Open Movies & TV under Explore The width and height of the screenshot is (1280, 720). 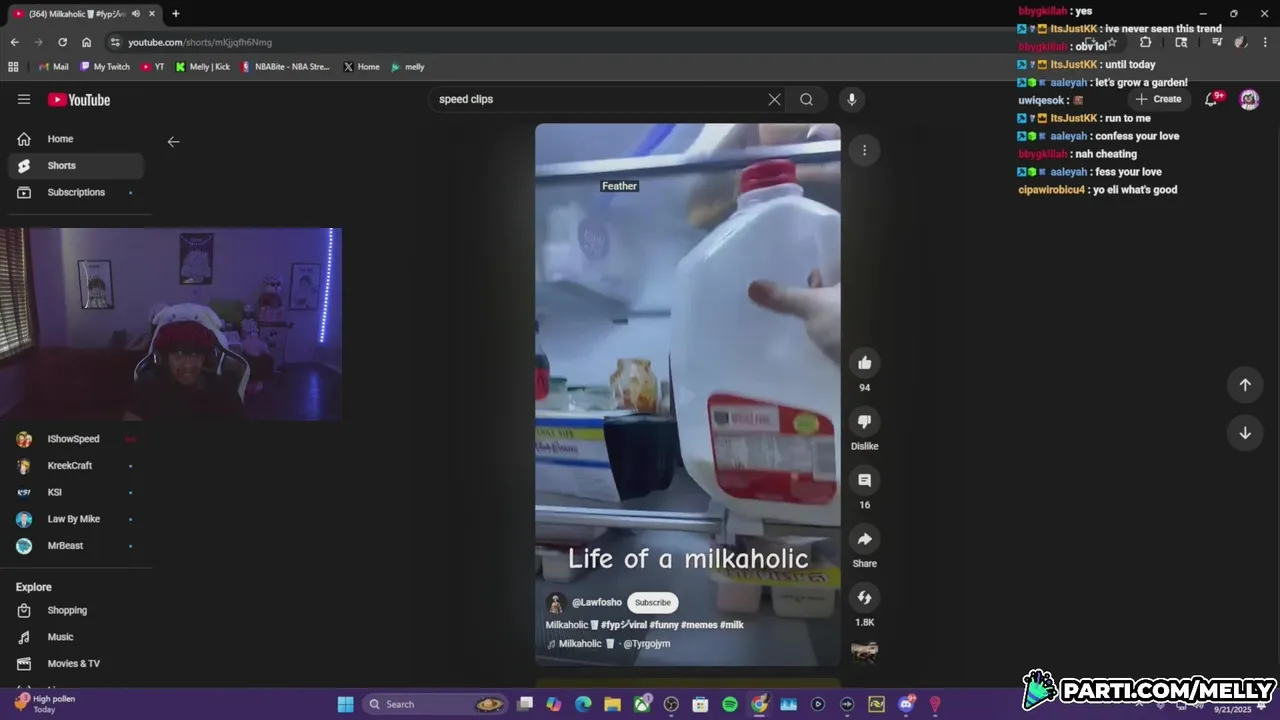tap(76, 663)
